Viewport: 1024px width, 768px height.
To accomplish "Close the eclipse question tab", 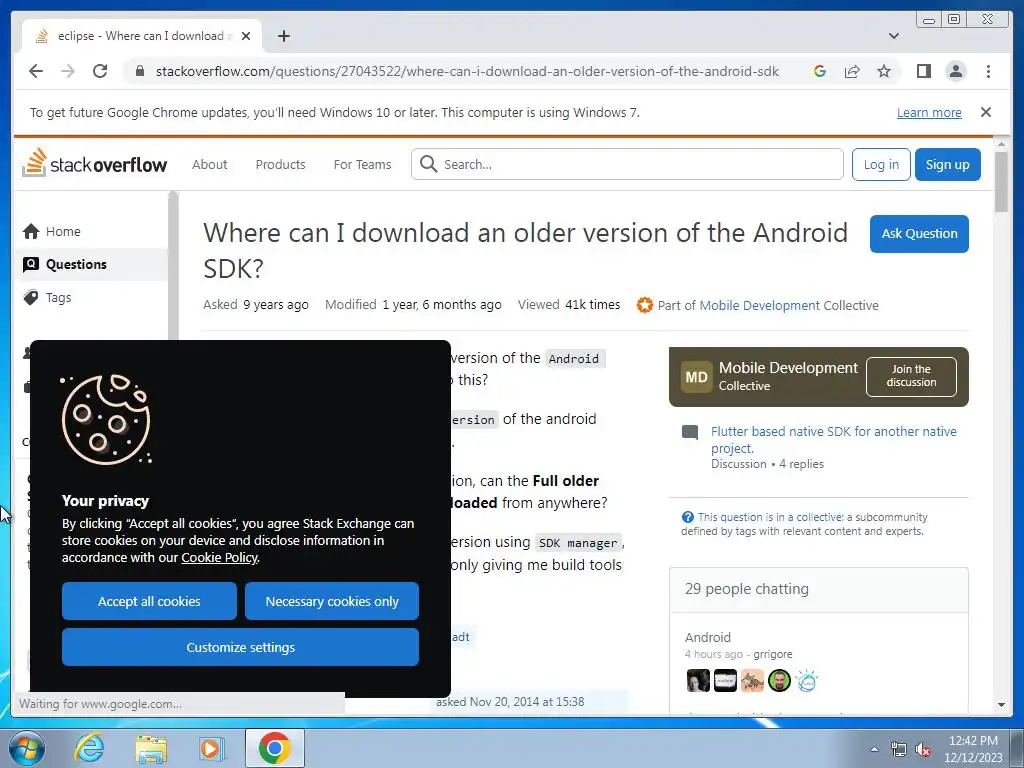I will click(x=246, y=36).
